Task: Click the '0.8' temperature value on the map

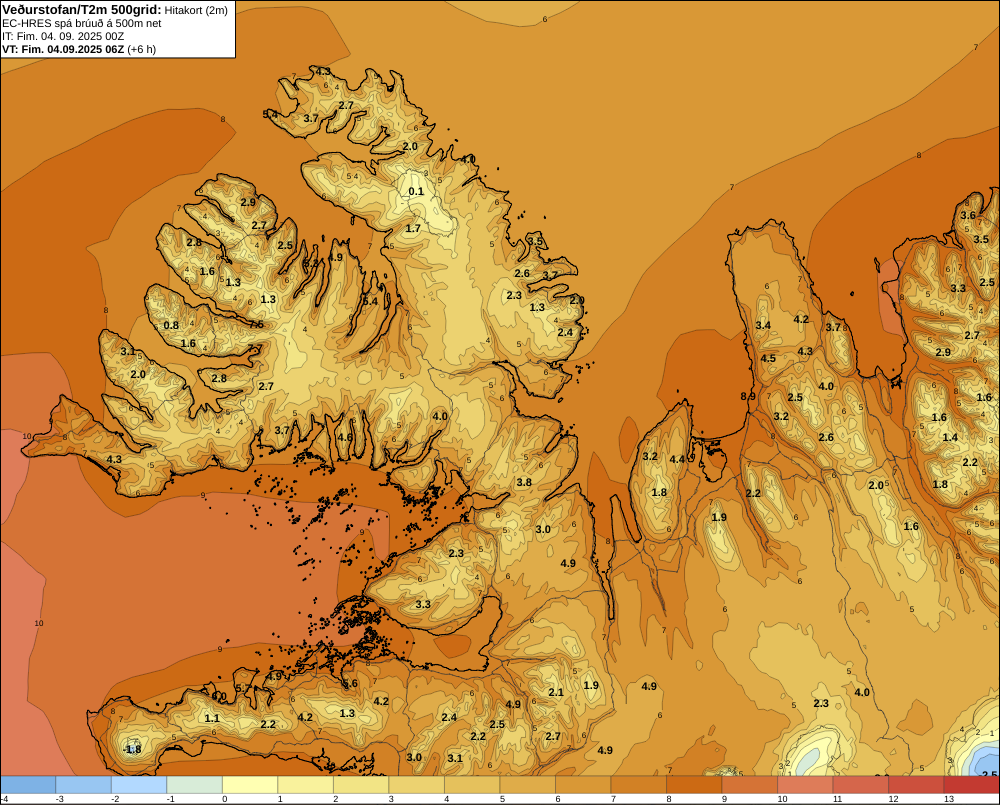Action: tap(171, 325)
